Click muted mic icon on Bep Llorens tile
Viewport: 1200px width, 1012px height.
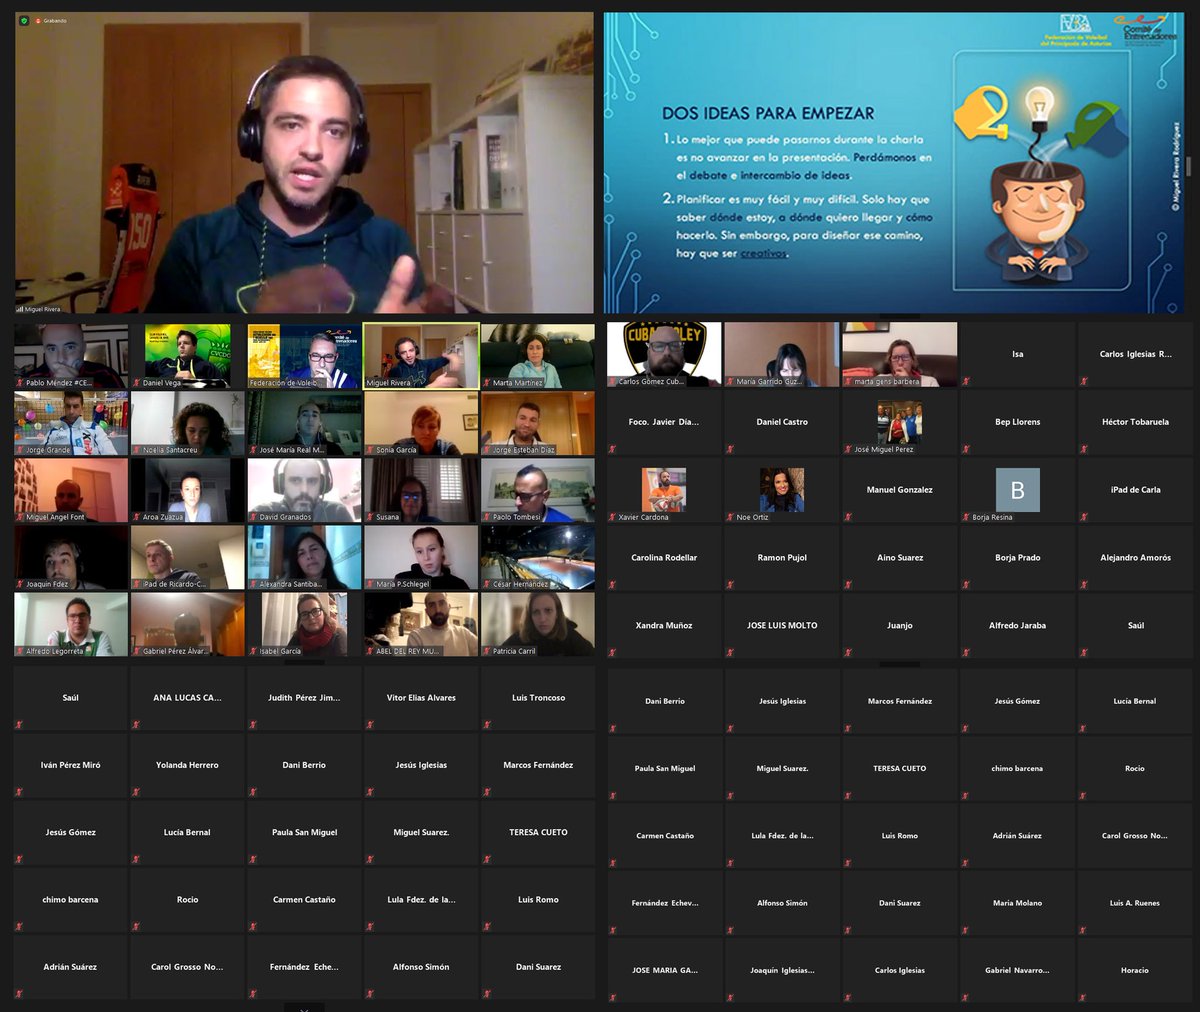966,449
